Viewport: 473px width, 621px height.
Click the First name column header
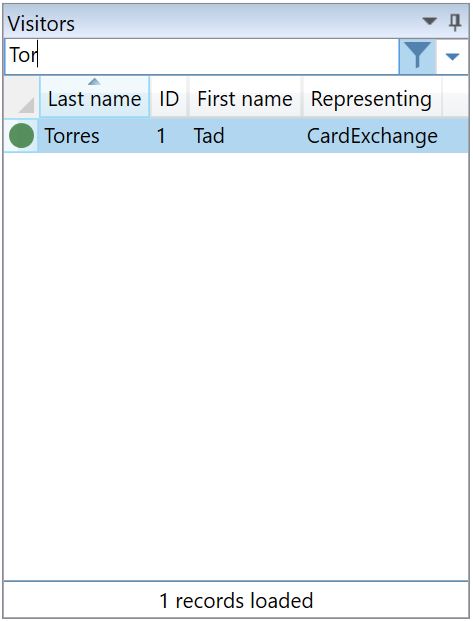245,97
